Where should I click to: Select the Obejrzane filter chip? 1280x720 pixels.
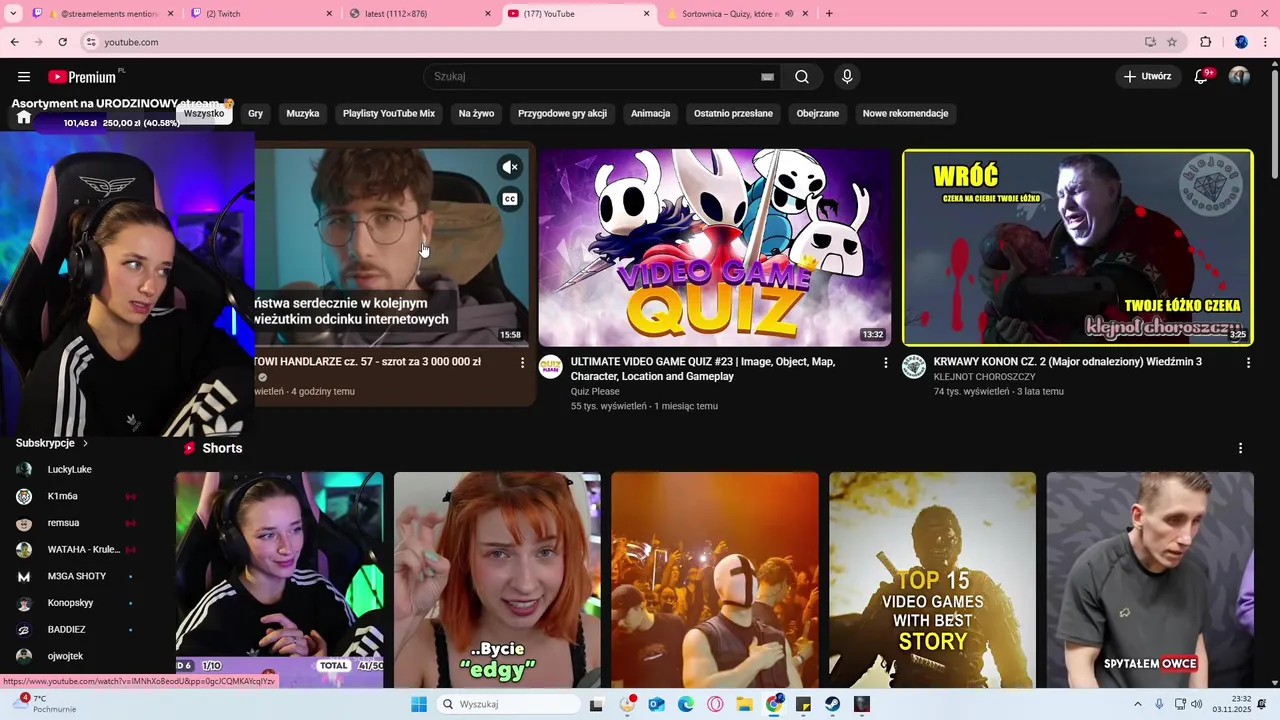point(818,113)
